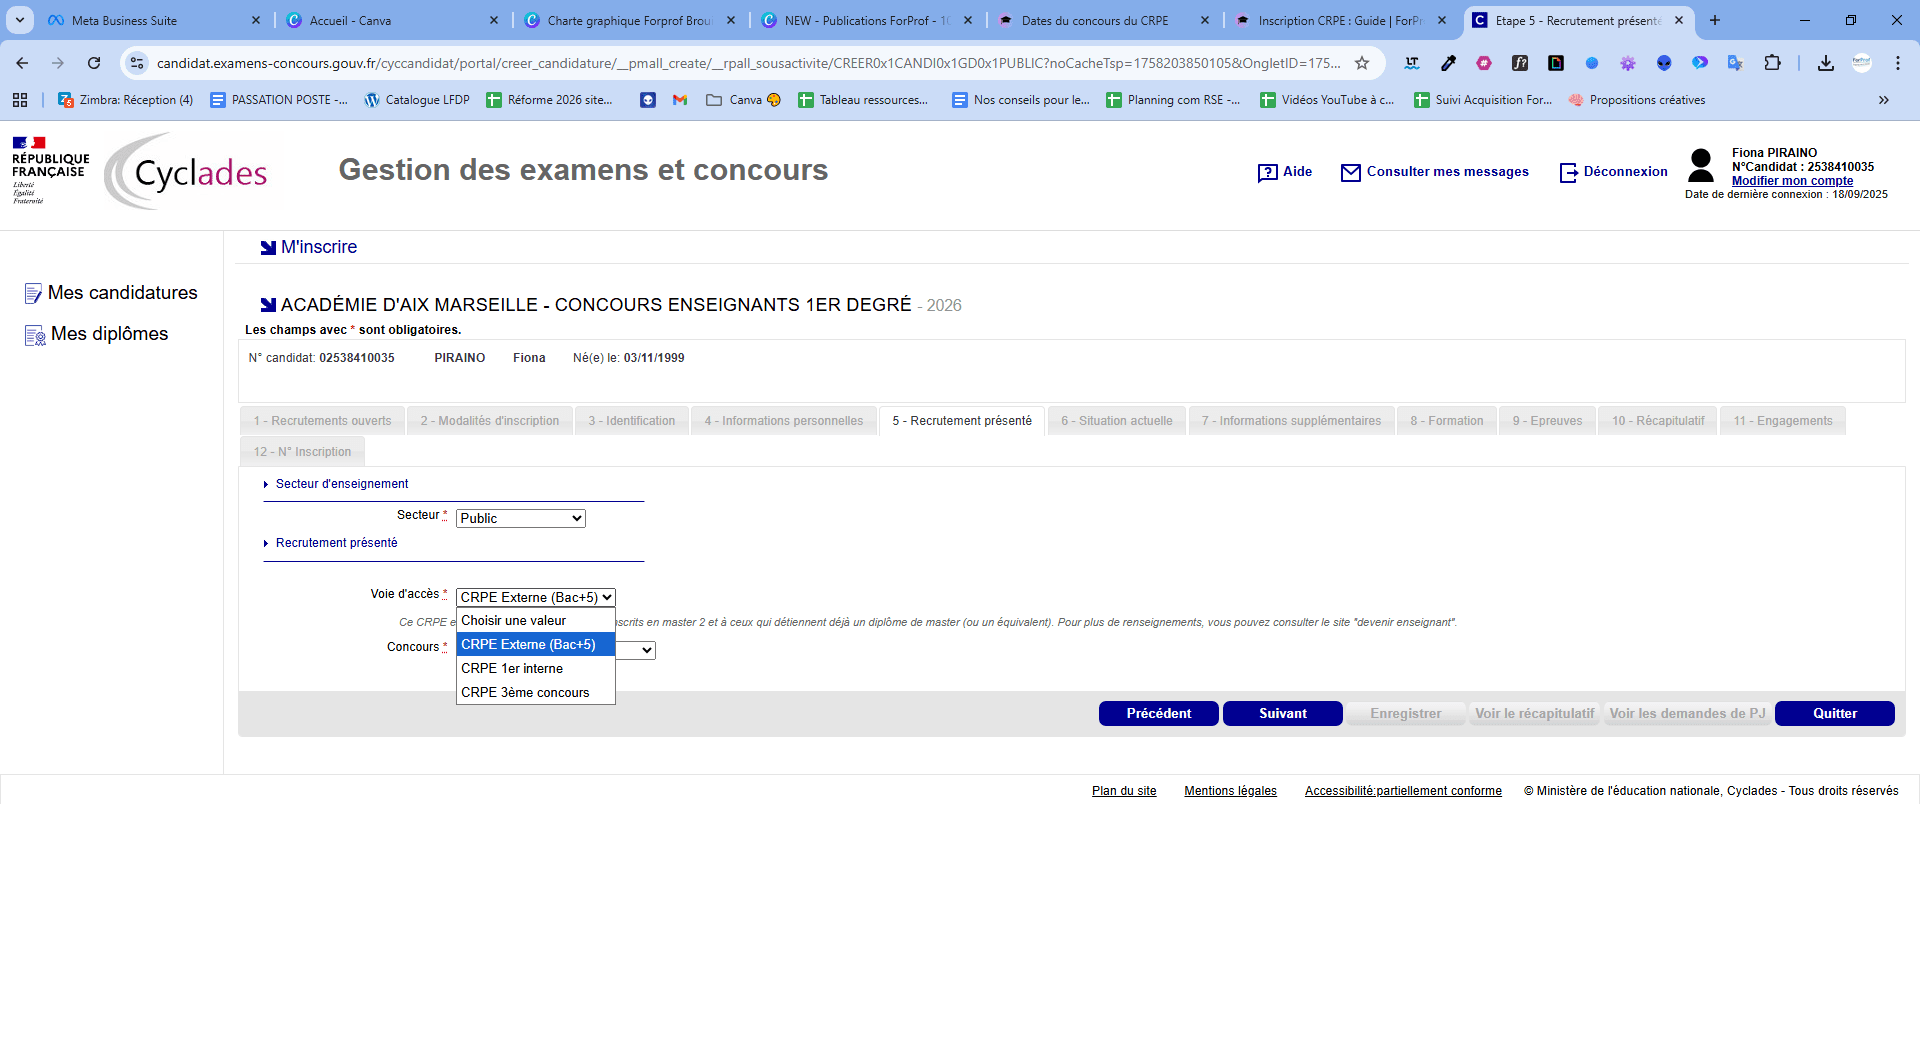
Task: Collapse the "Recrutement présenté" section
Action: point(265,543)
